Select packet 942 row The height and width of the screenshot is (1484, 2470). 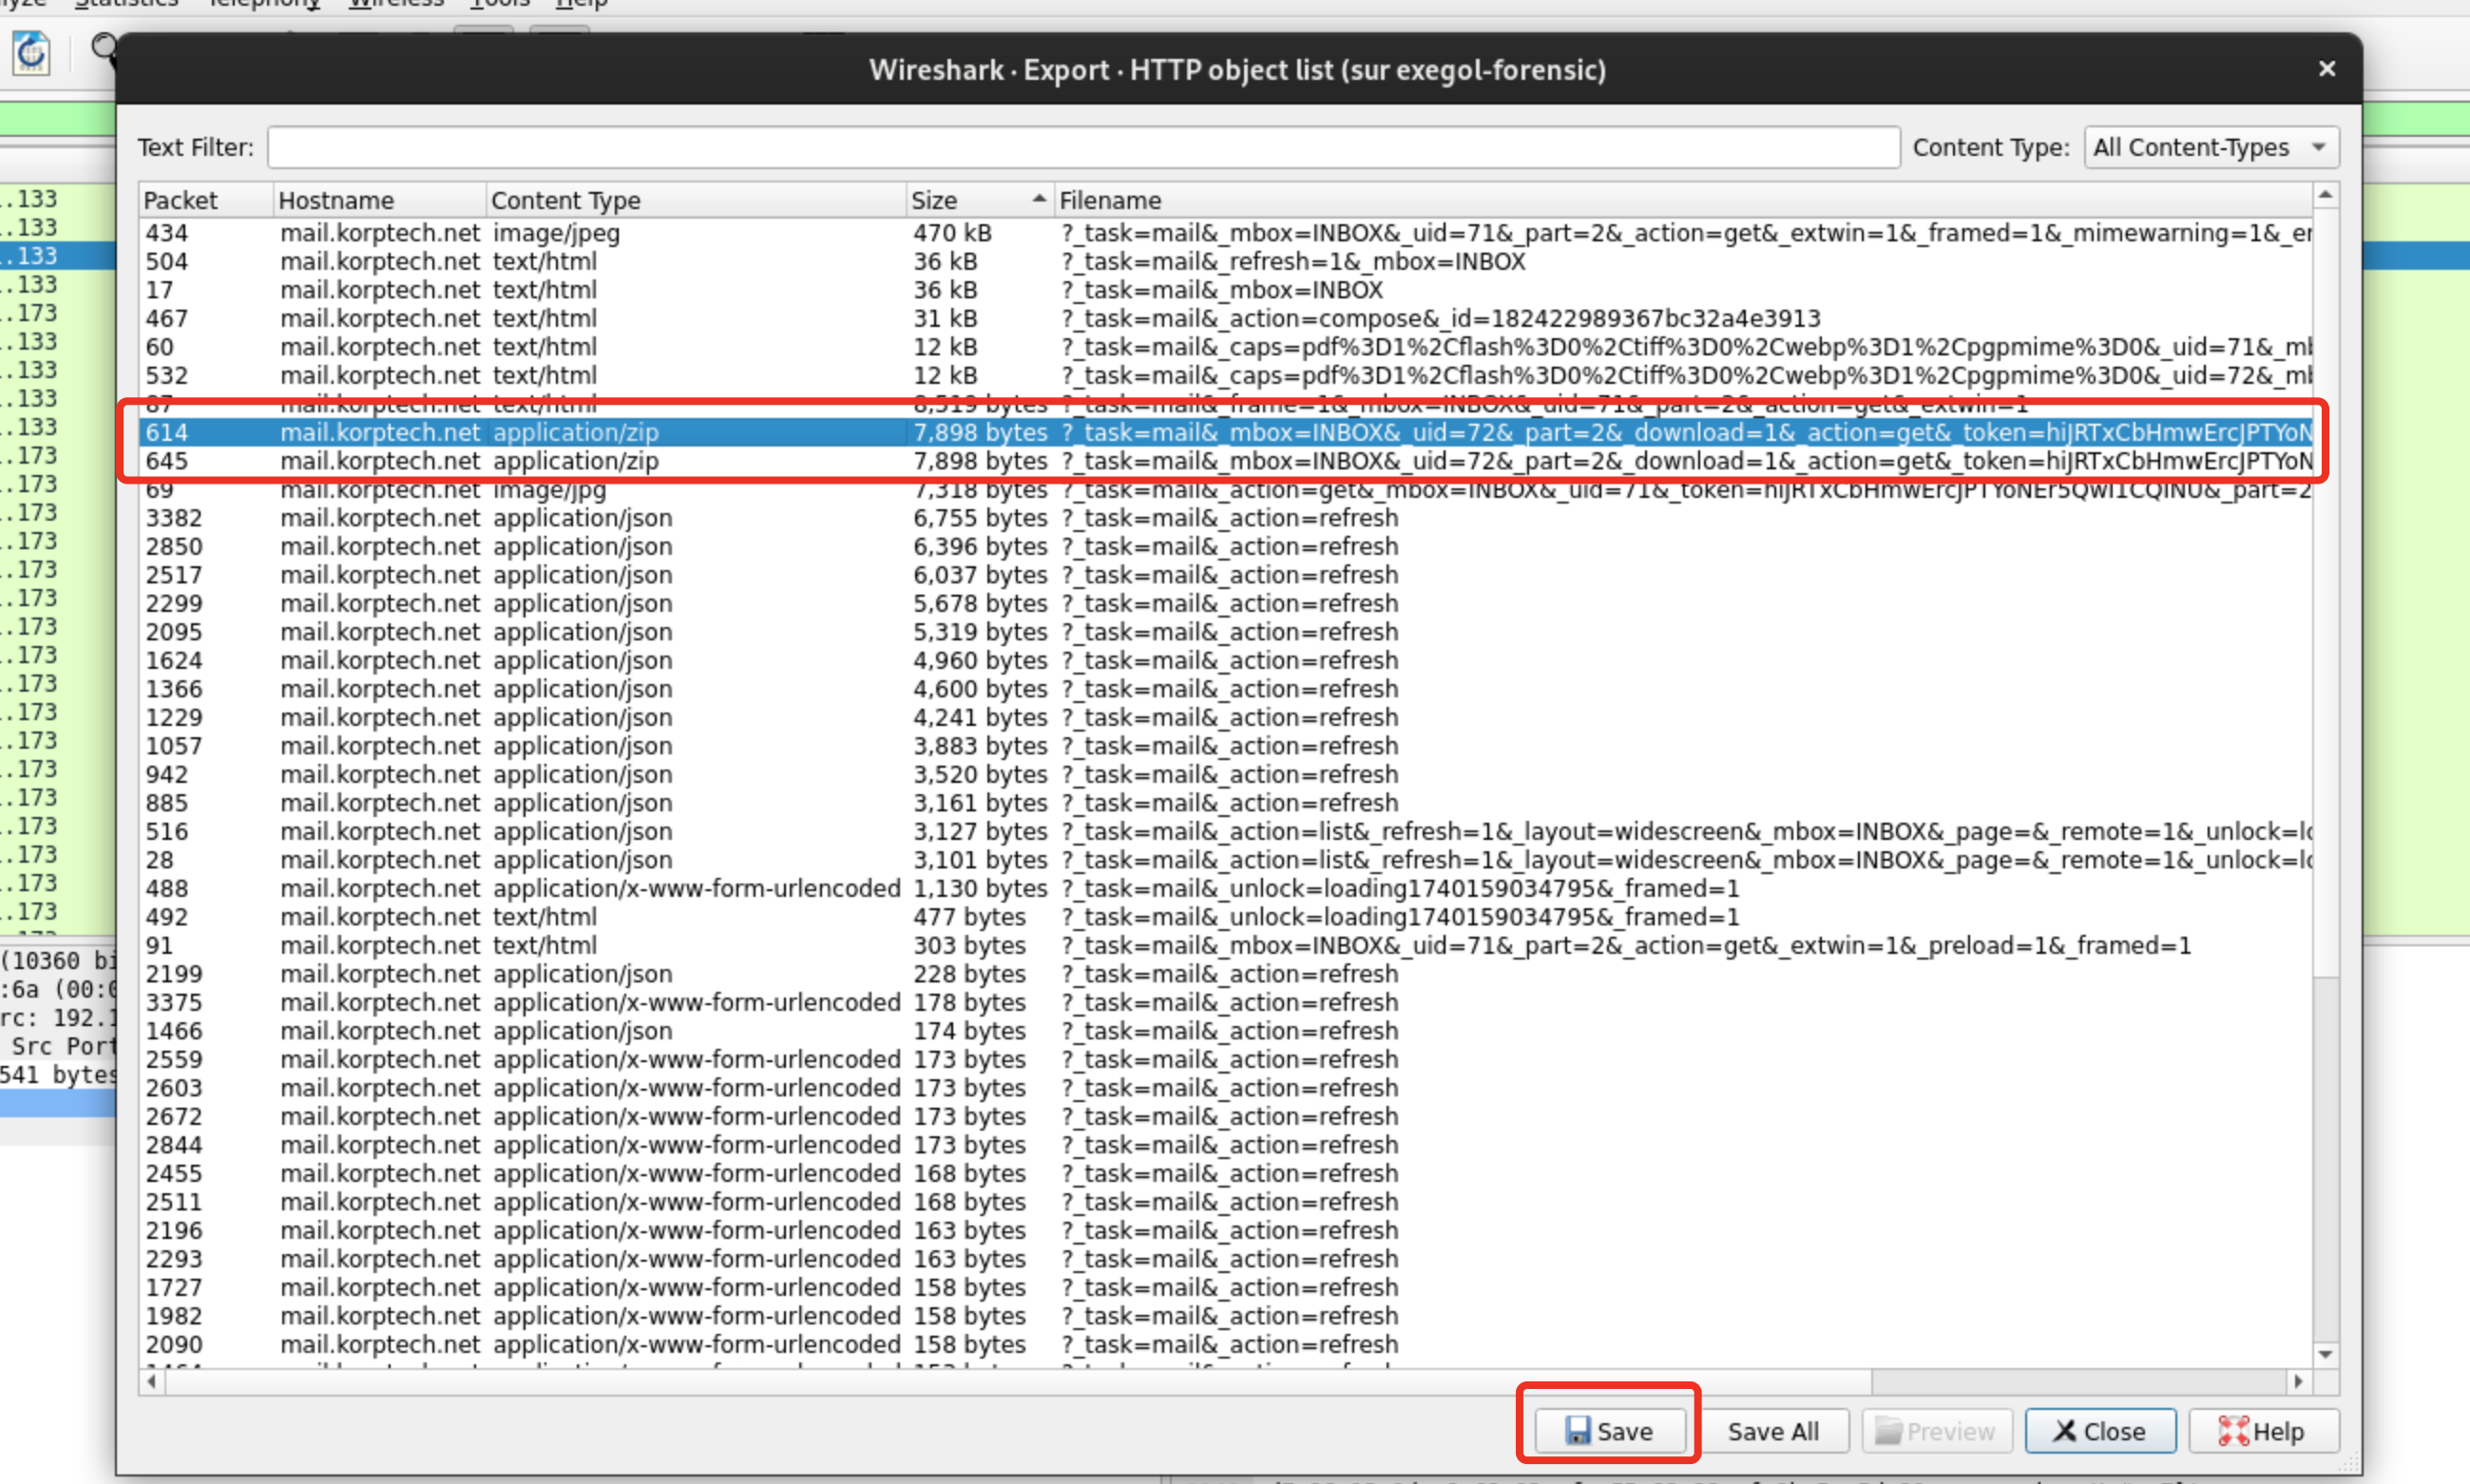[x=1226, y=774]
